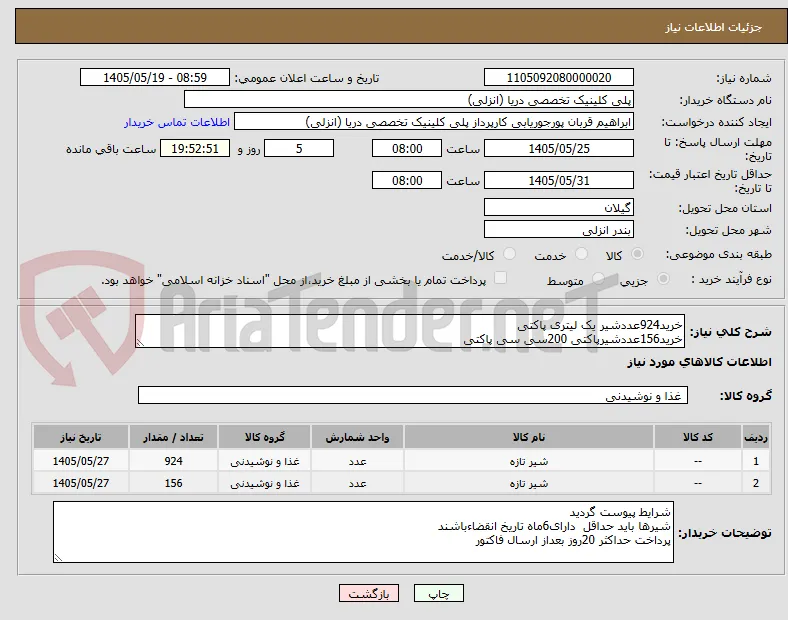Click the ردیف column header
Screen dimensions: 788x620
755,437
